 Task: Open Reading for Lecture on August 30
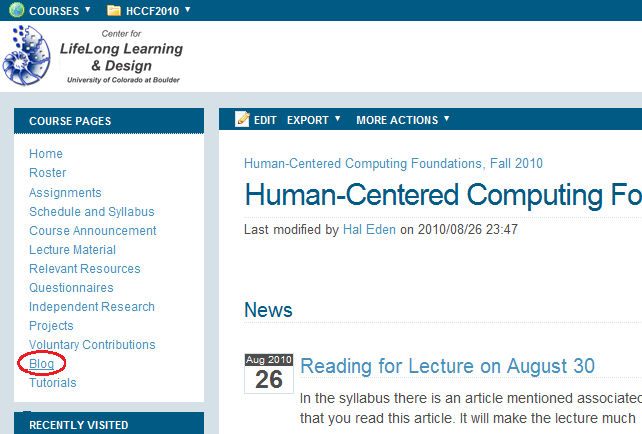(447, 366)
